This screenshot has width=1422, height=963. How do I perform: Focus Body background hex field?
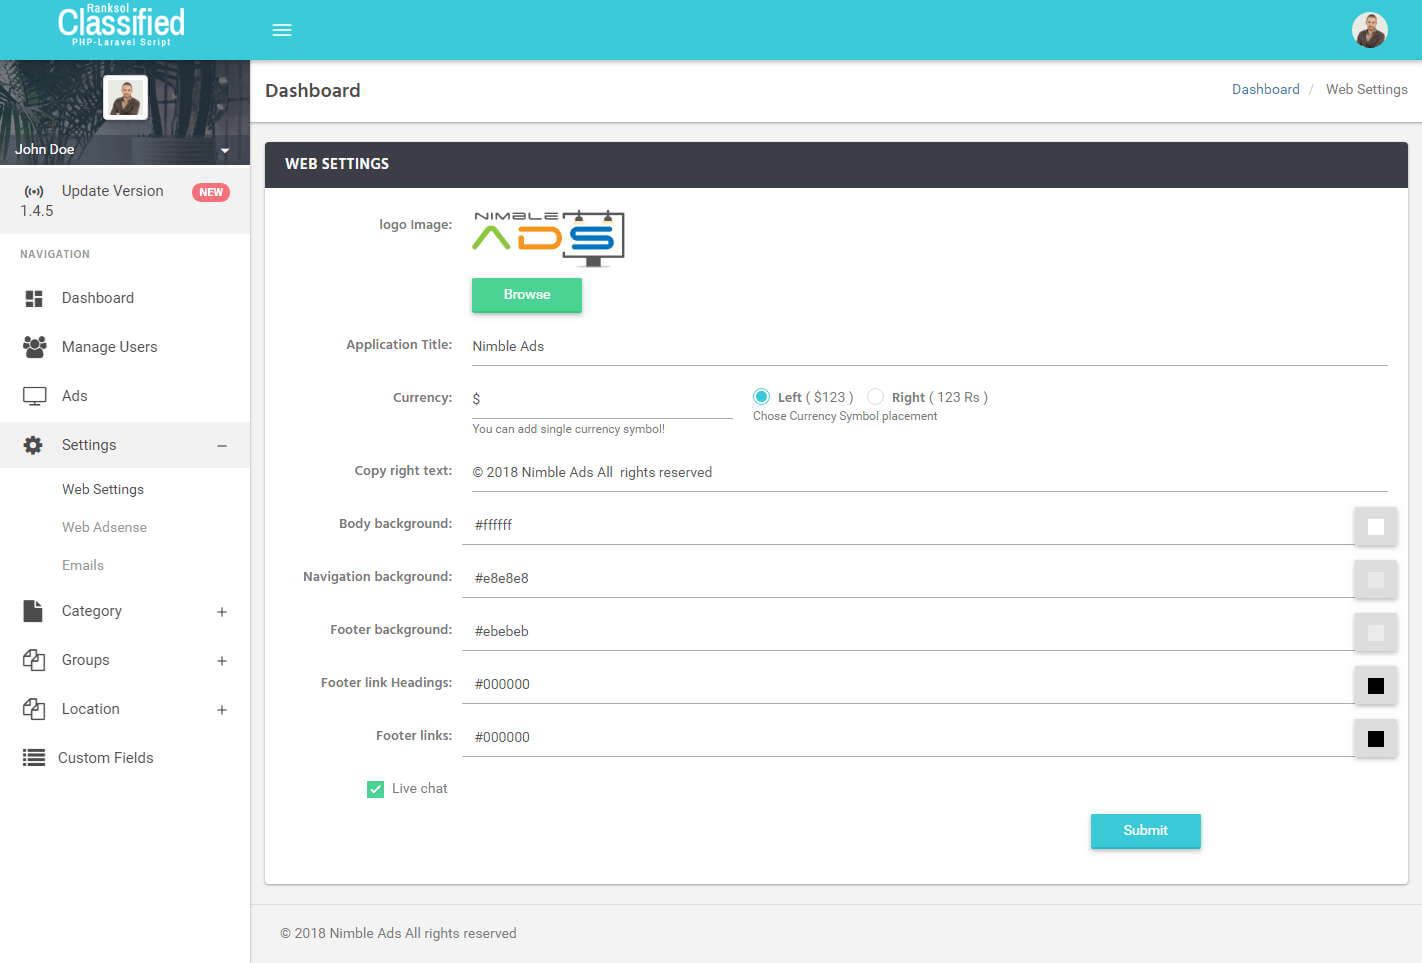pos(907,525)
